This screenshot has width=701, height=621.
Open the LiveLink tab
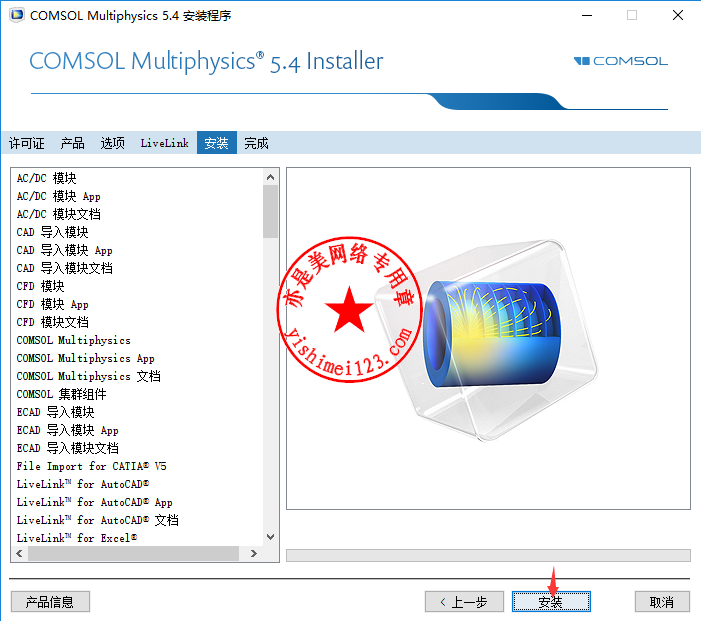[165, 143]
